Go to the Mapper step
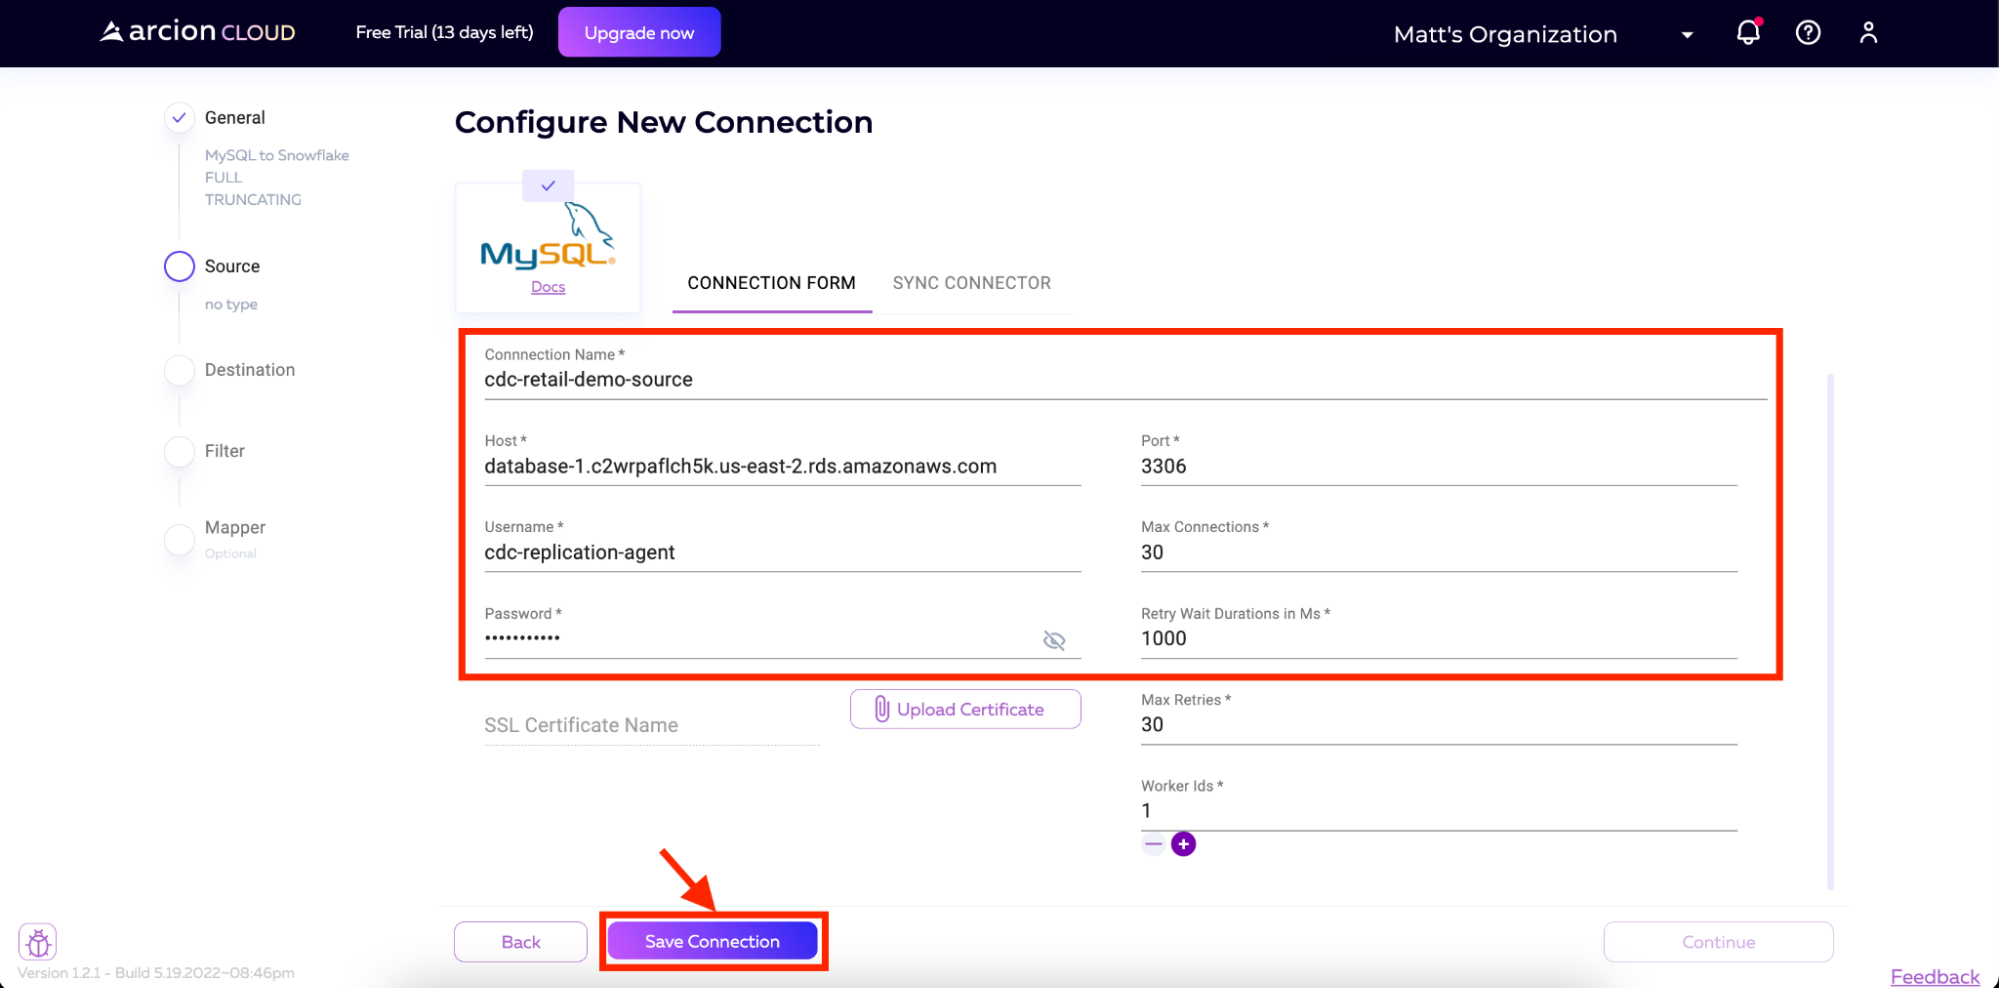1999x988 pixels. click(x=235, y=527)
